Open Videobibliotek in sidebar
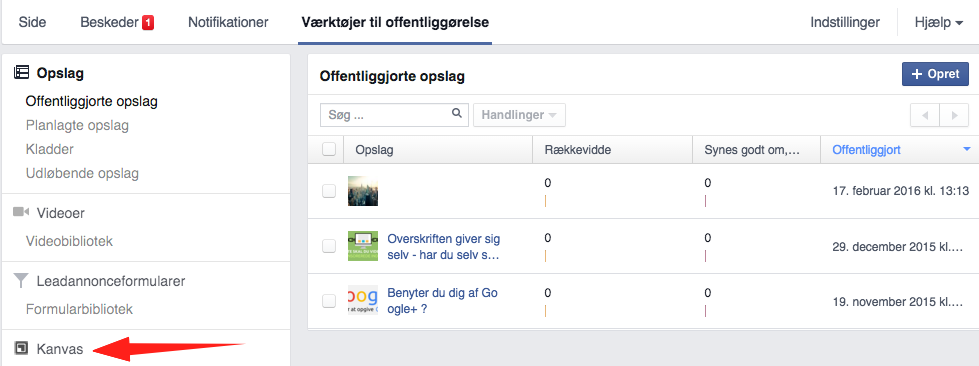Viewport: 979px width, 366px height. coord(69,241)
